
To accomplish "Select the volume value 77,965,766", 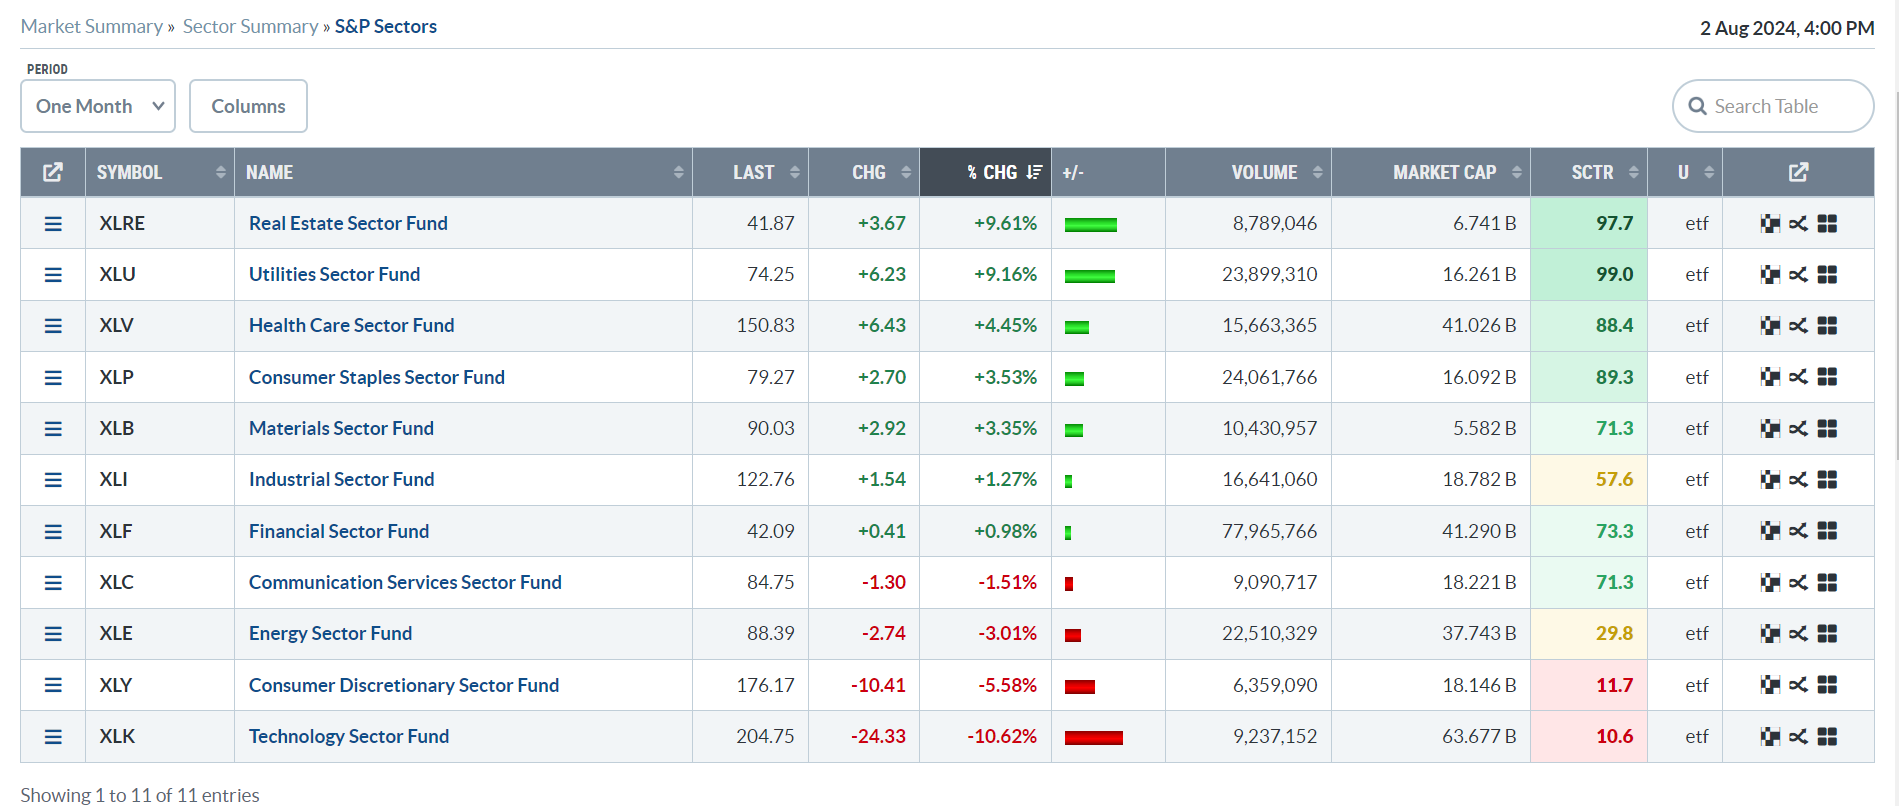I will 1269,531.
